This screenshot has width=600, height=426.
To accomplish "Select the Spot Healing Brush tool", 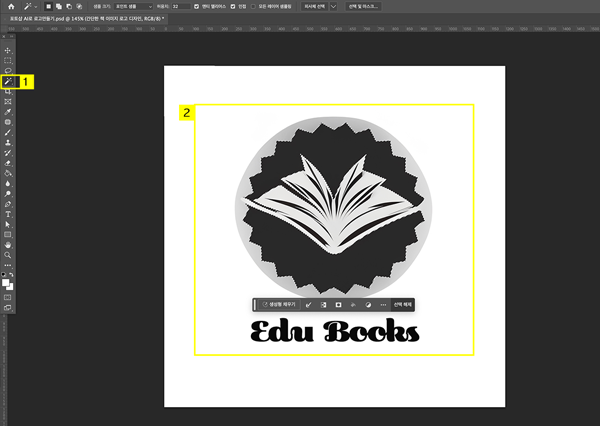I will [x=8, y=122].
